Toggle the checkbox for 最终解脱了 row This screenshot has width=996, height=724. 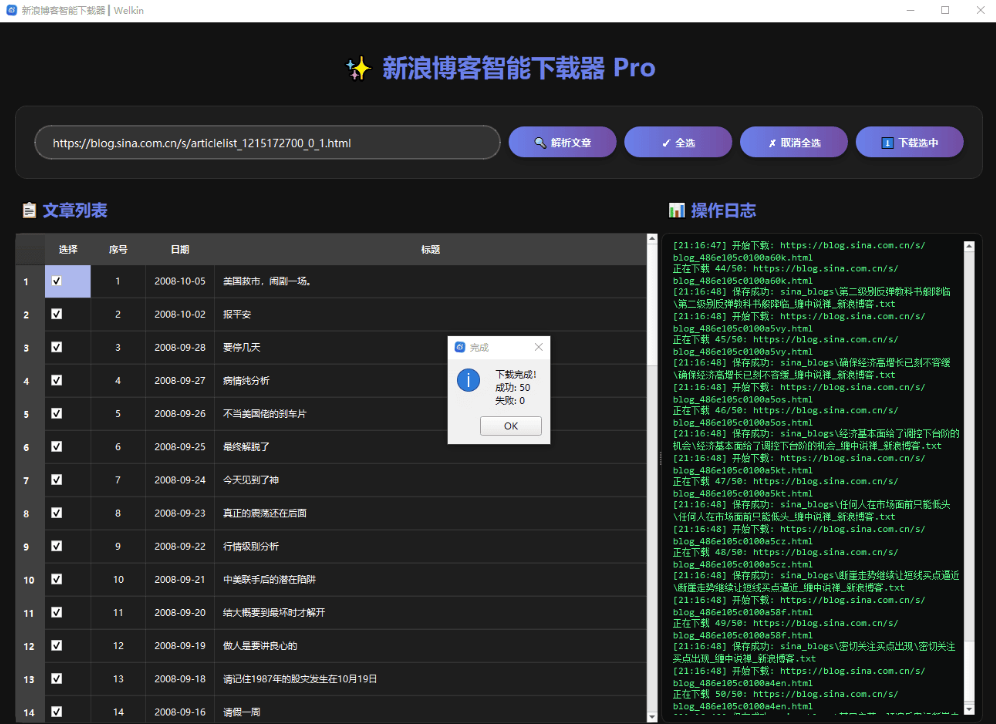(x=57, y=446)
